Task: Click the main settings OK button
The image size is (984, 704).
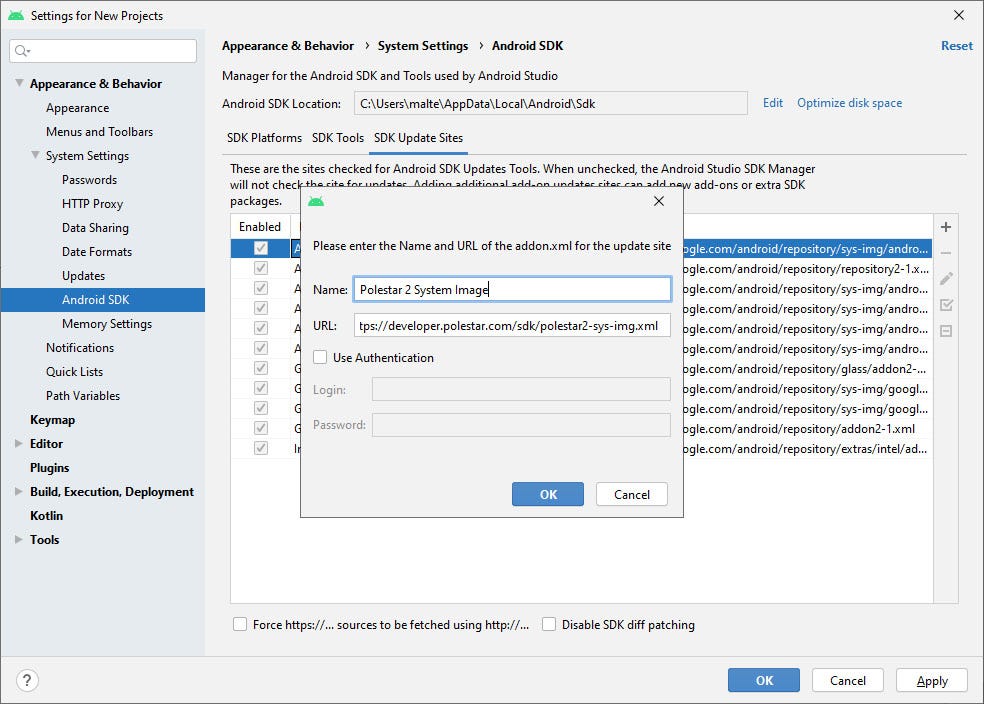Action: (x=764, y=680)
